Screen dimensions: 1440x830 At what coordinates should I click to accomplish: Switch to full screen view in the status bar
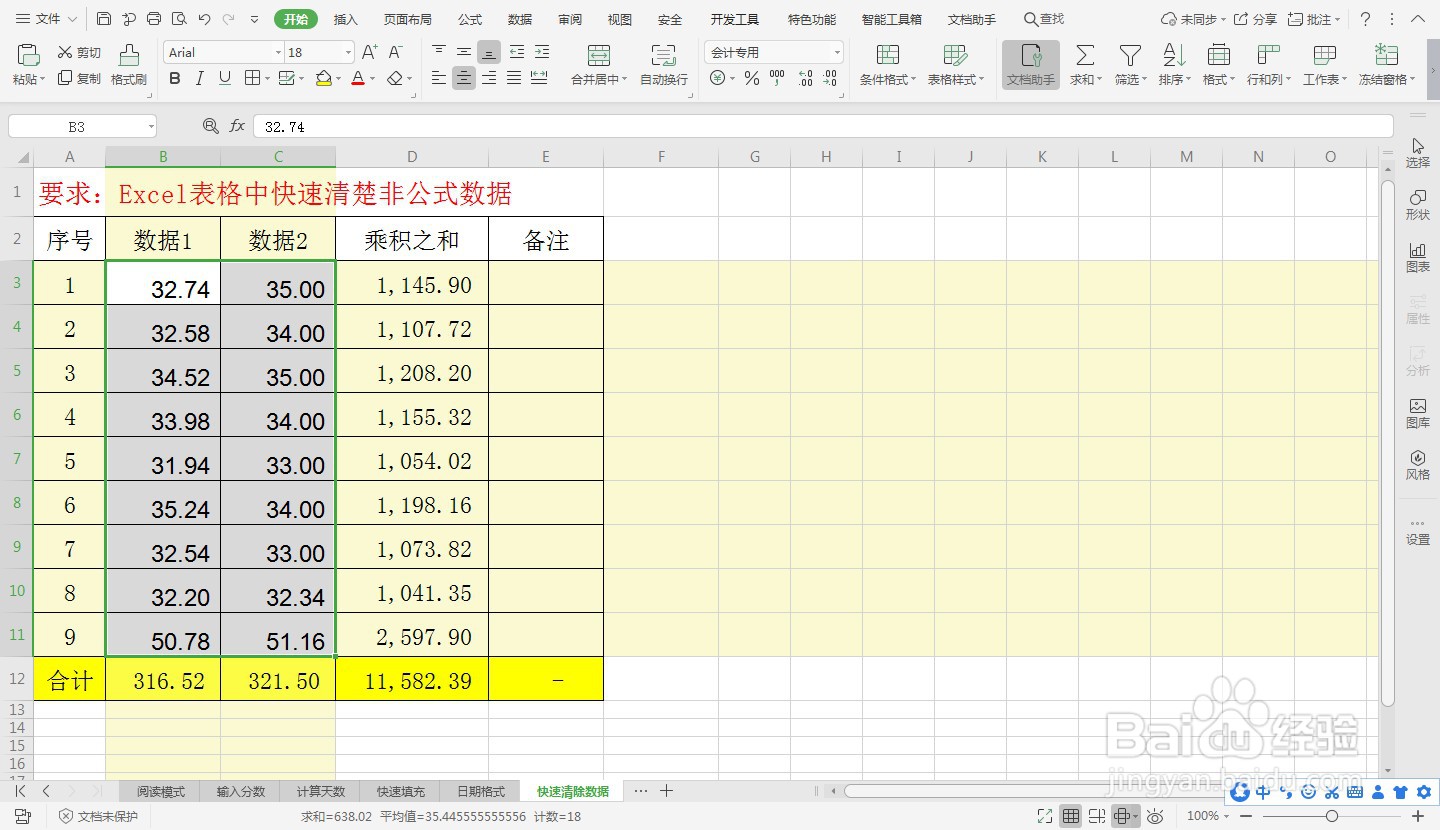coord(1045,816)
